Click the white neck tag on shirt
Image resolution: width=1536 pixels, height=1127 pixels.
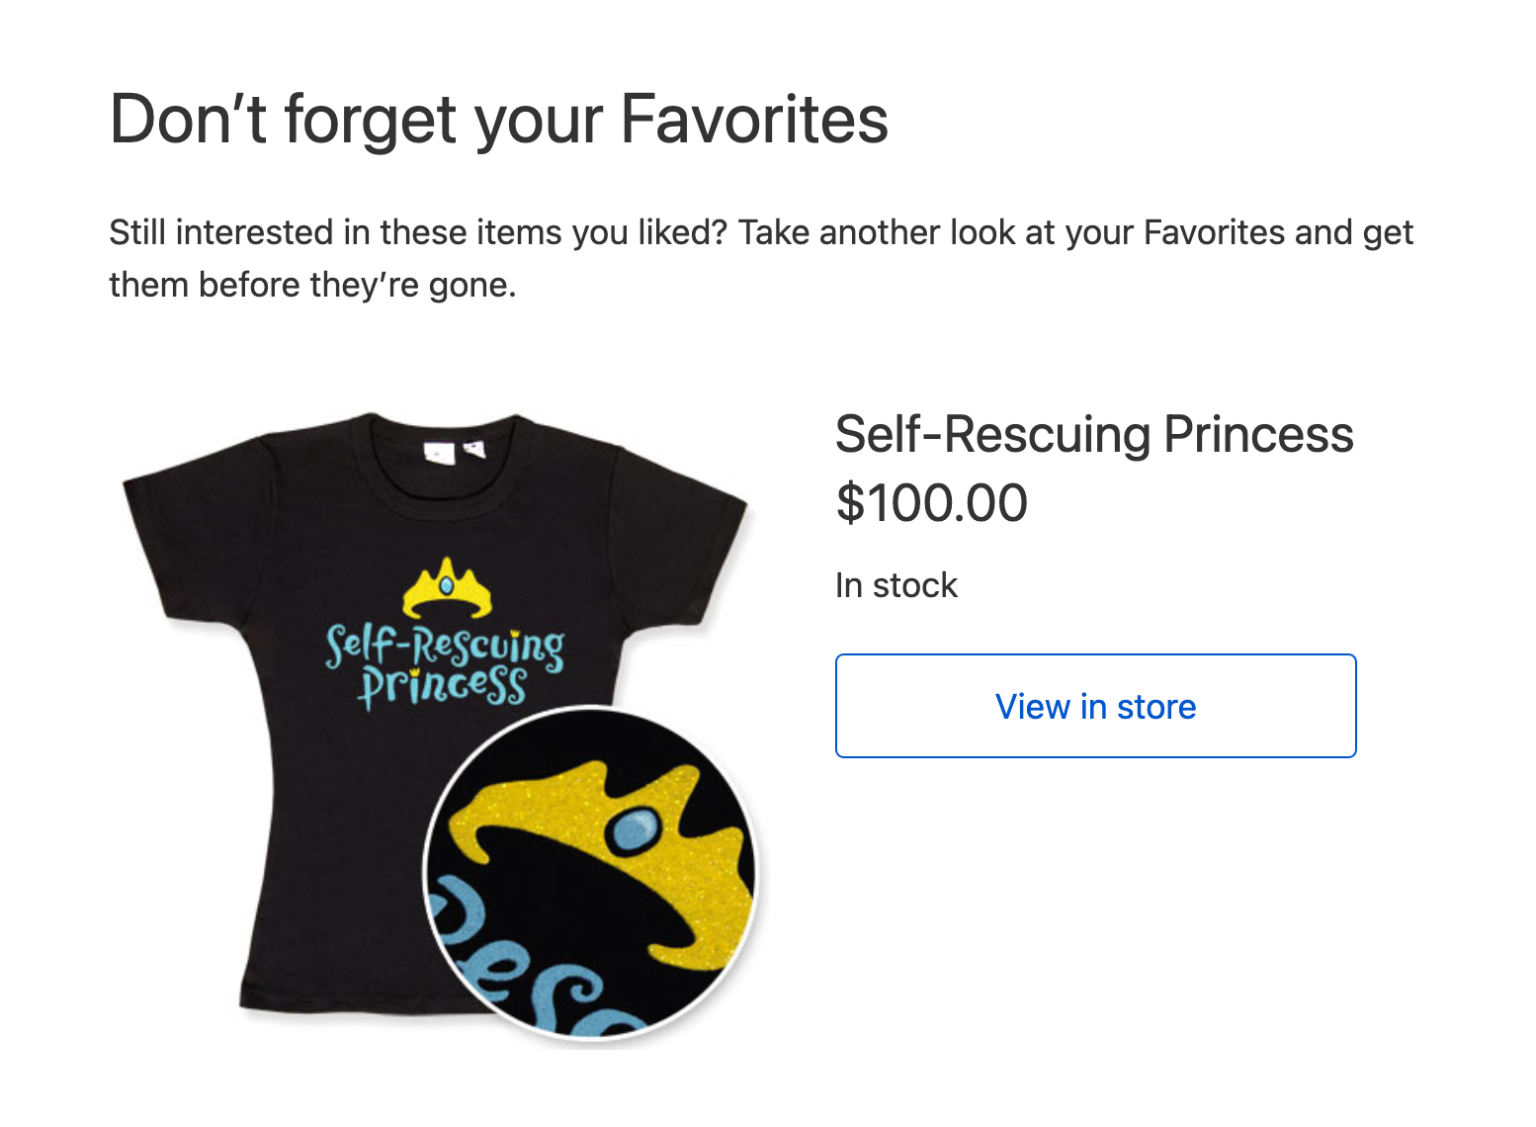[439, 452]
